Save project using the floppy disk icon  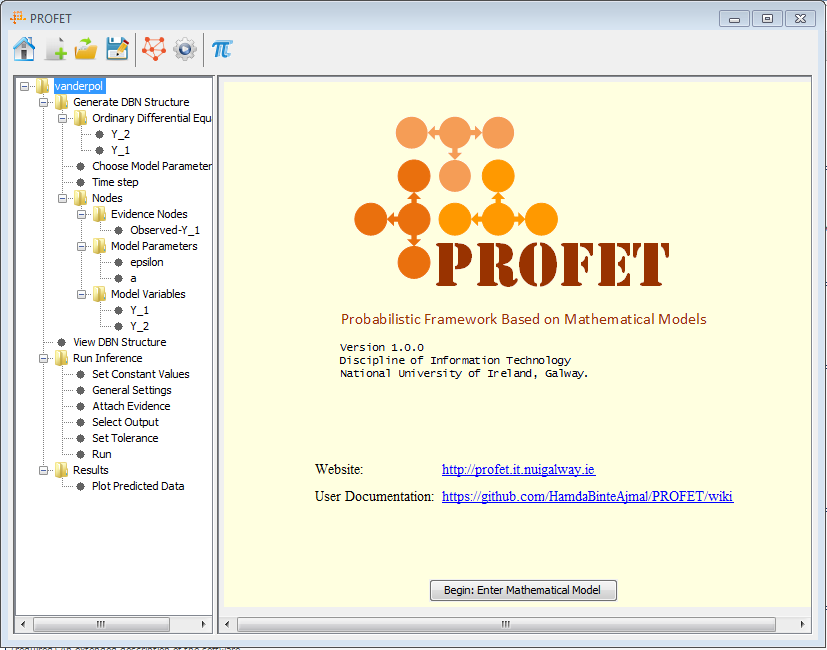[x=117, y=48]
